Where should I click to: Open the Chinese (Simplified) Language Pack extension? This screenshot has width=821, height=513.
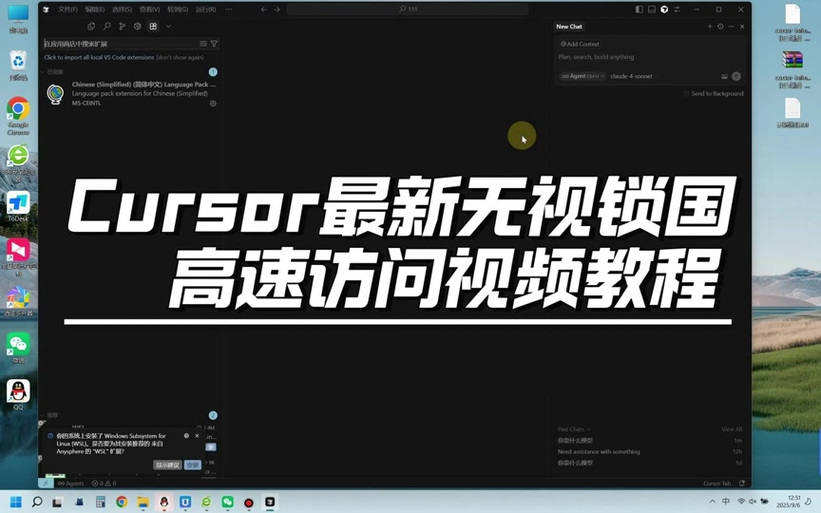pyautogui.click(x=131, y=93)
